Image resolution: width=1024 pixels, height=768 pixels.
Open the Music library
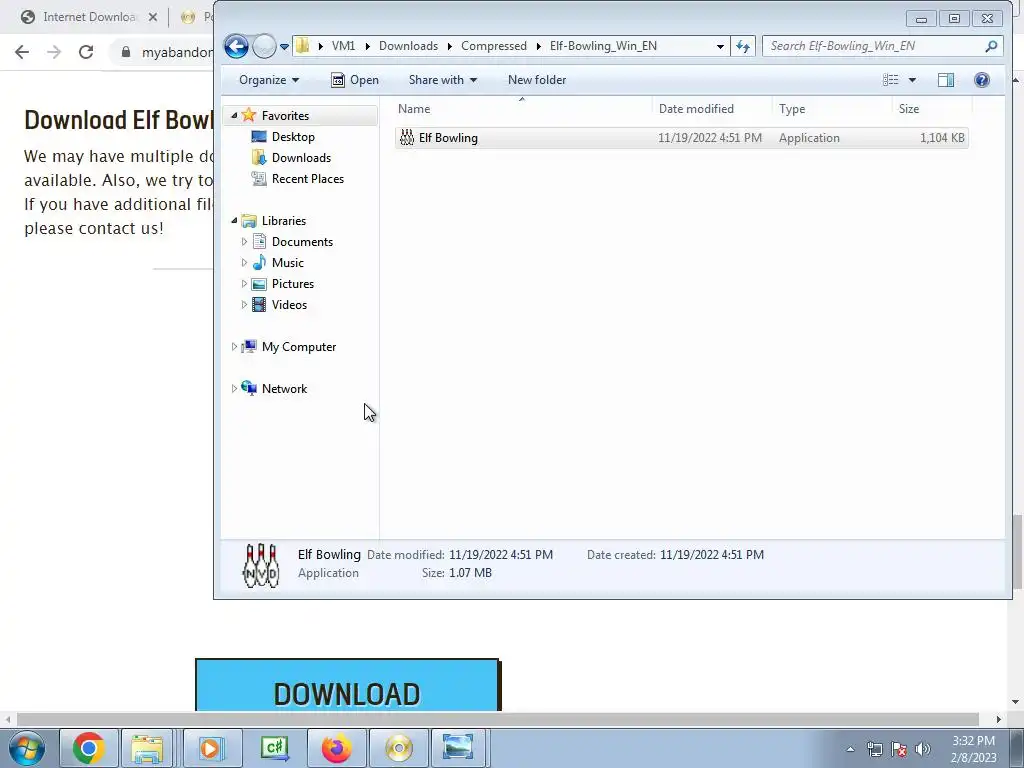(x=287, y=263)
